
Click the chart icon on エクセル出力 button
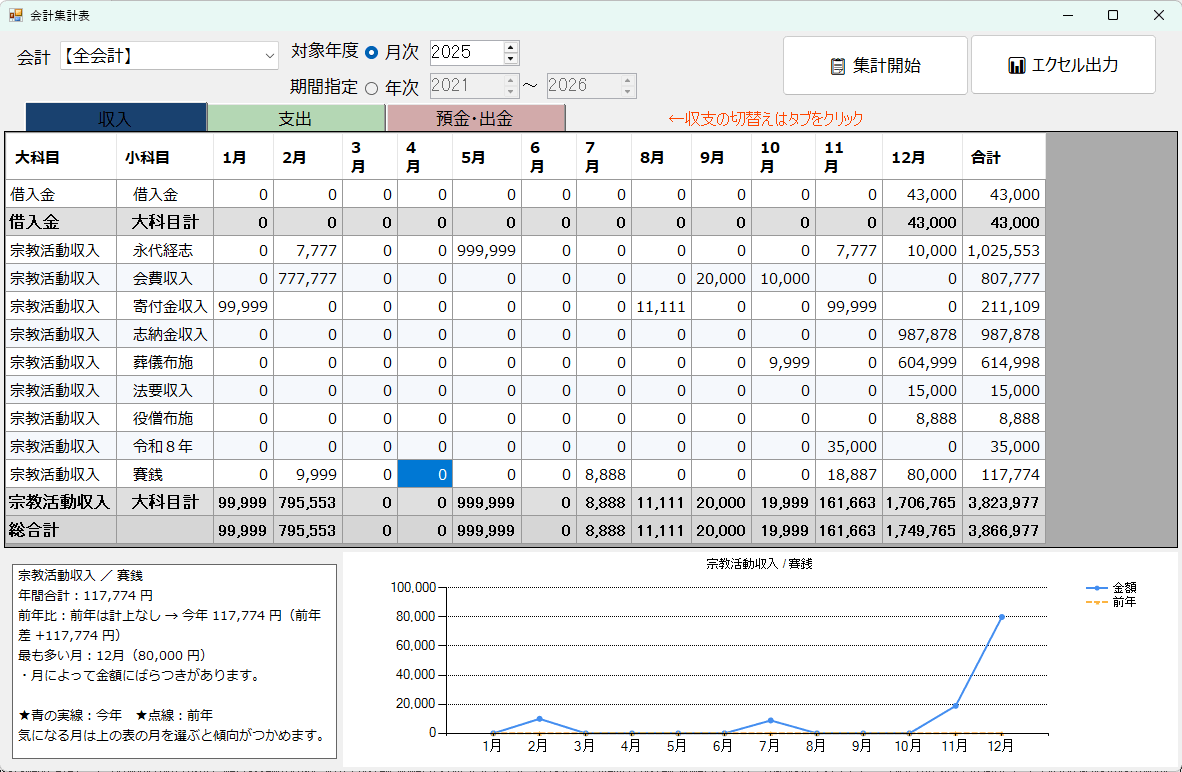[x=1016, y=66]
